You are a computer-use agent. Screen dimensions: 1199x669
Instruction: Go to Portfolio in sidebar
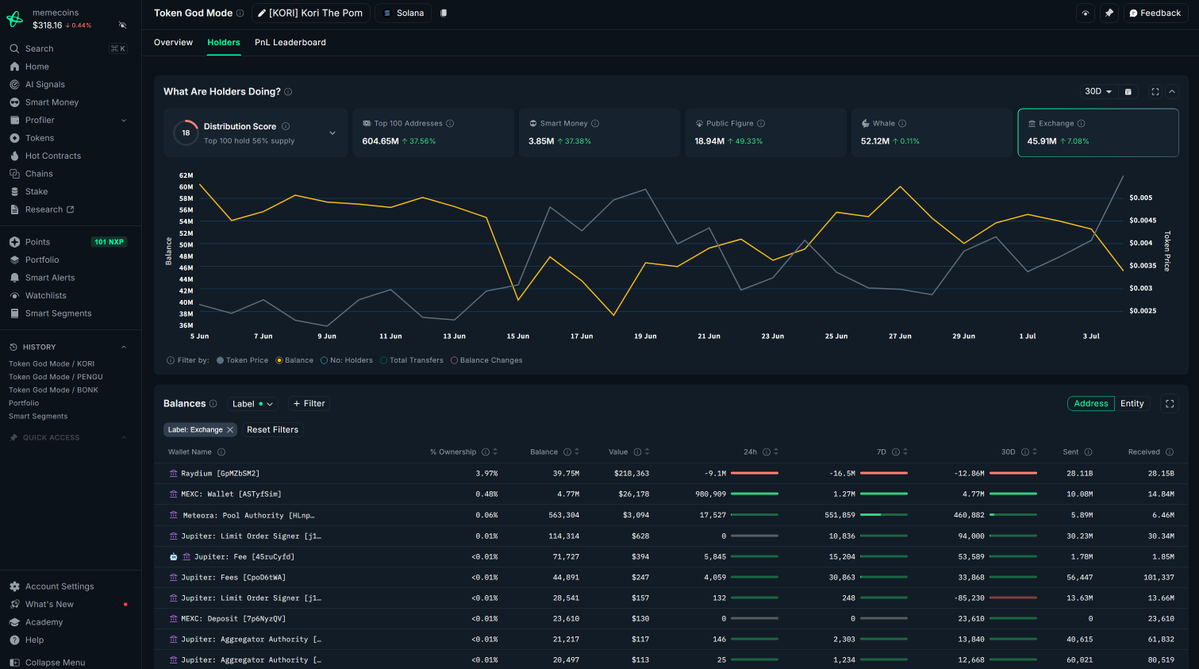point(41,260)
